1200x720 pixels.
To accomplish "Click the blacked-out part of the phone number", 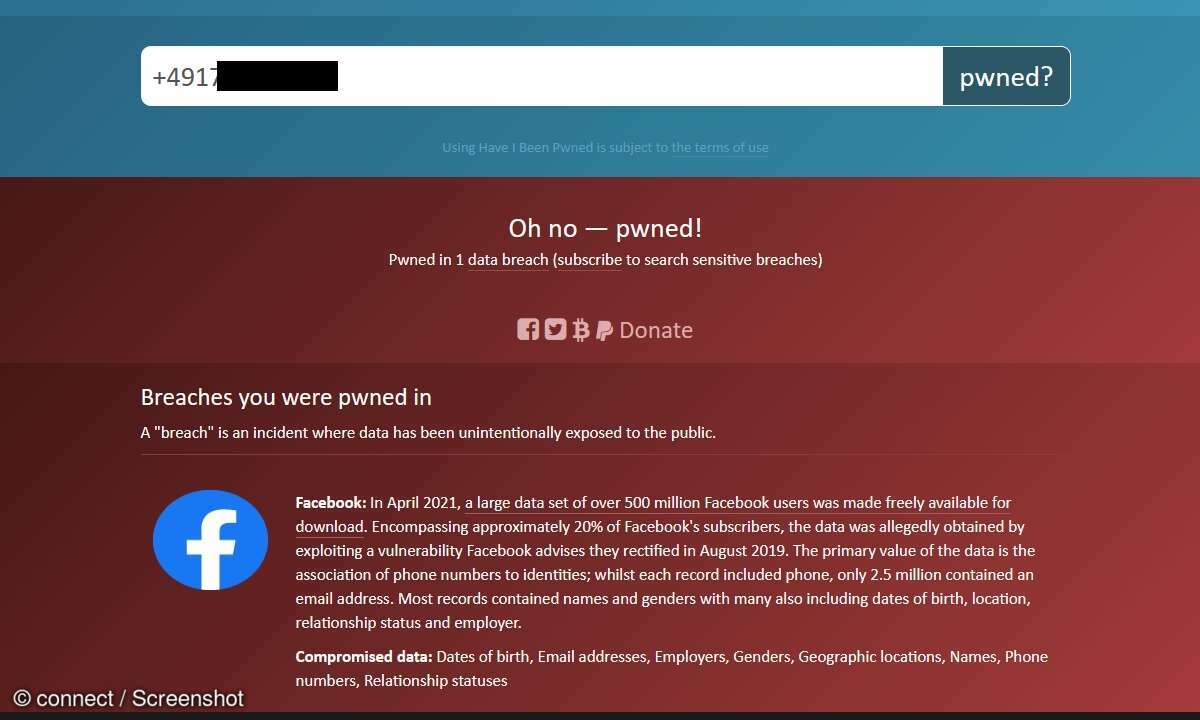I will point(277,76).
